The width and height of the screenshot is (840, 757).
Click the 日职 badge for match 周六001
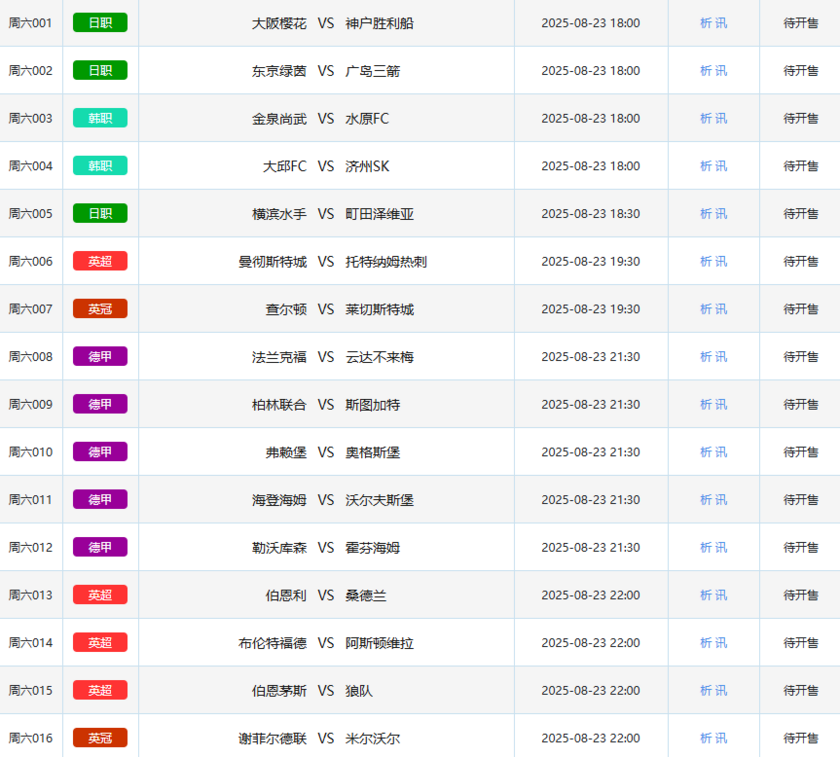click(x=100, y=23)
